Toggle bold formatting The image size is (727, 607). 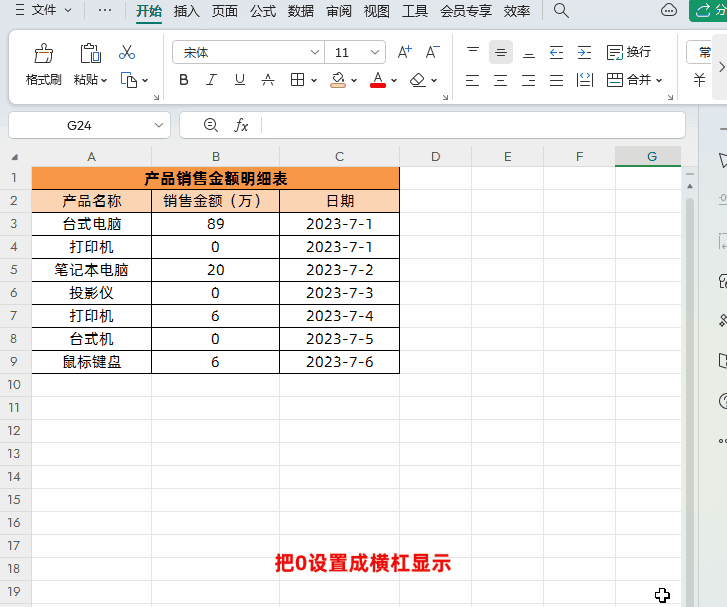coord(184,80)
